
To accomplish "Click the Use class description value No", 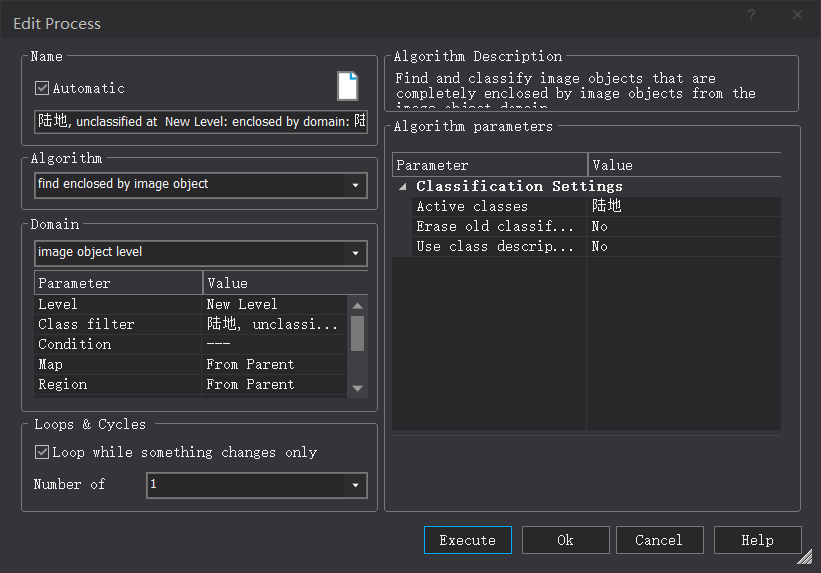I will point(683,246).
